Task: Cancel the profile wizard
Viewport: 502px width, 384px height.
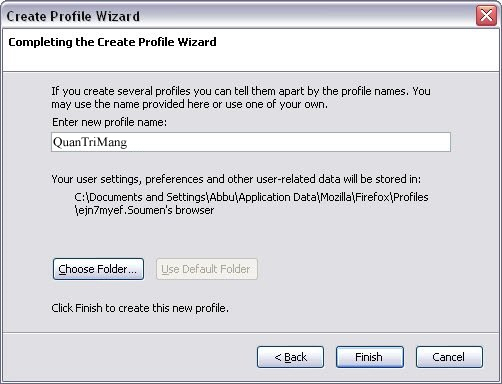Action: 449,357
